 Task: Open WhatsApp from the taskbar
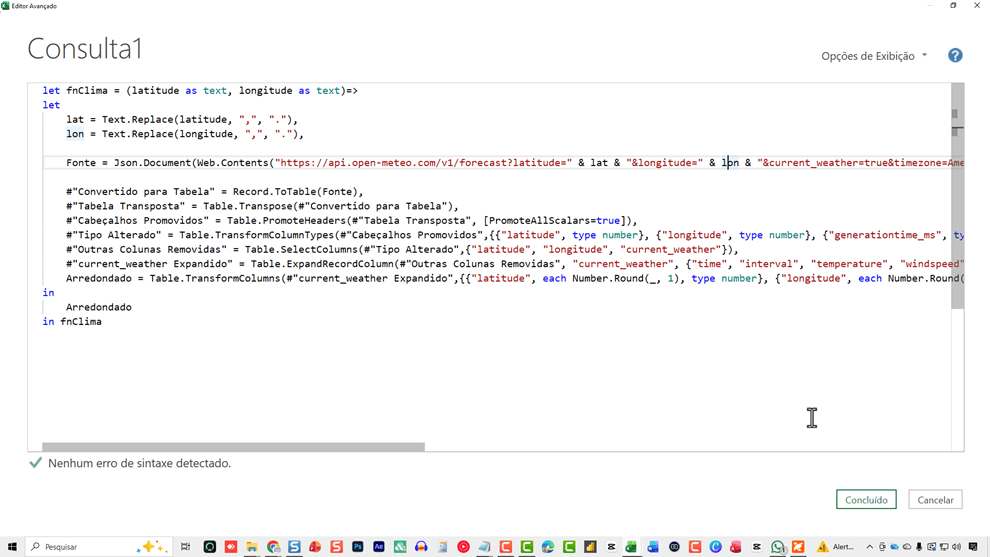[777, 547]
